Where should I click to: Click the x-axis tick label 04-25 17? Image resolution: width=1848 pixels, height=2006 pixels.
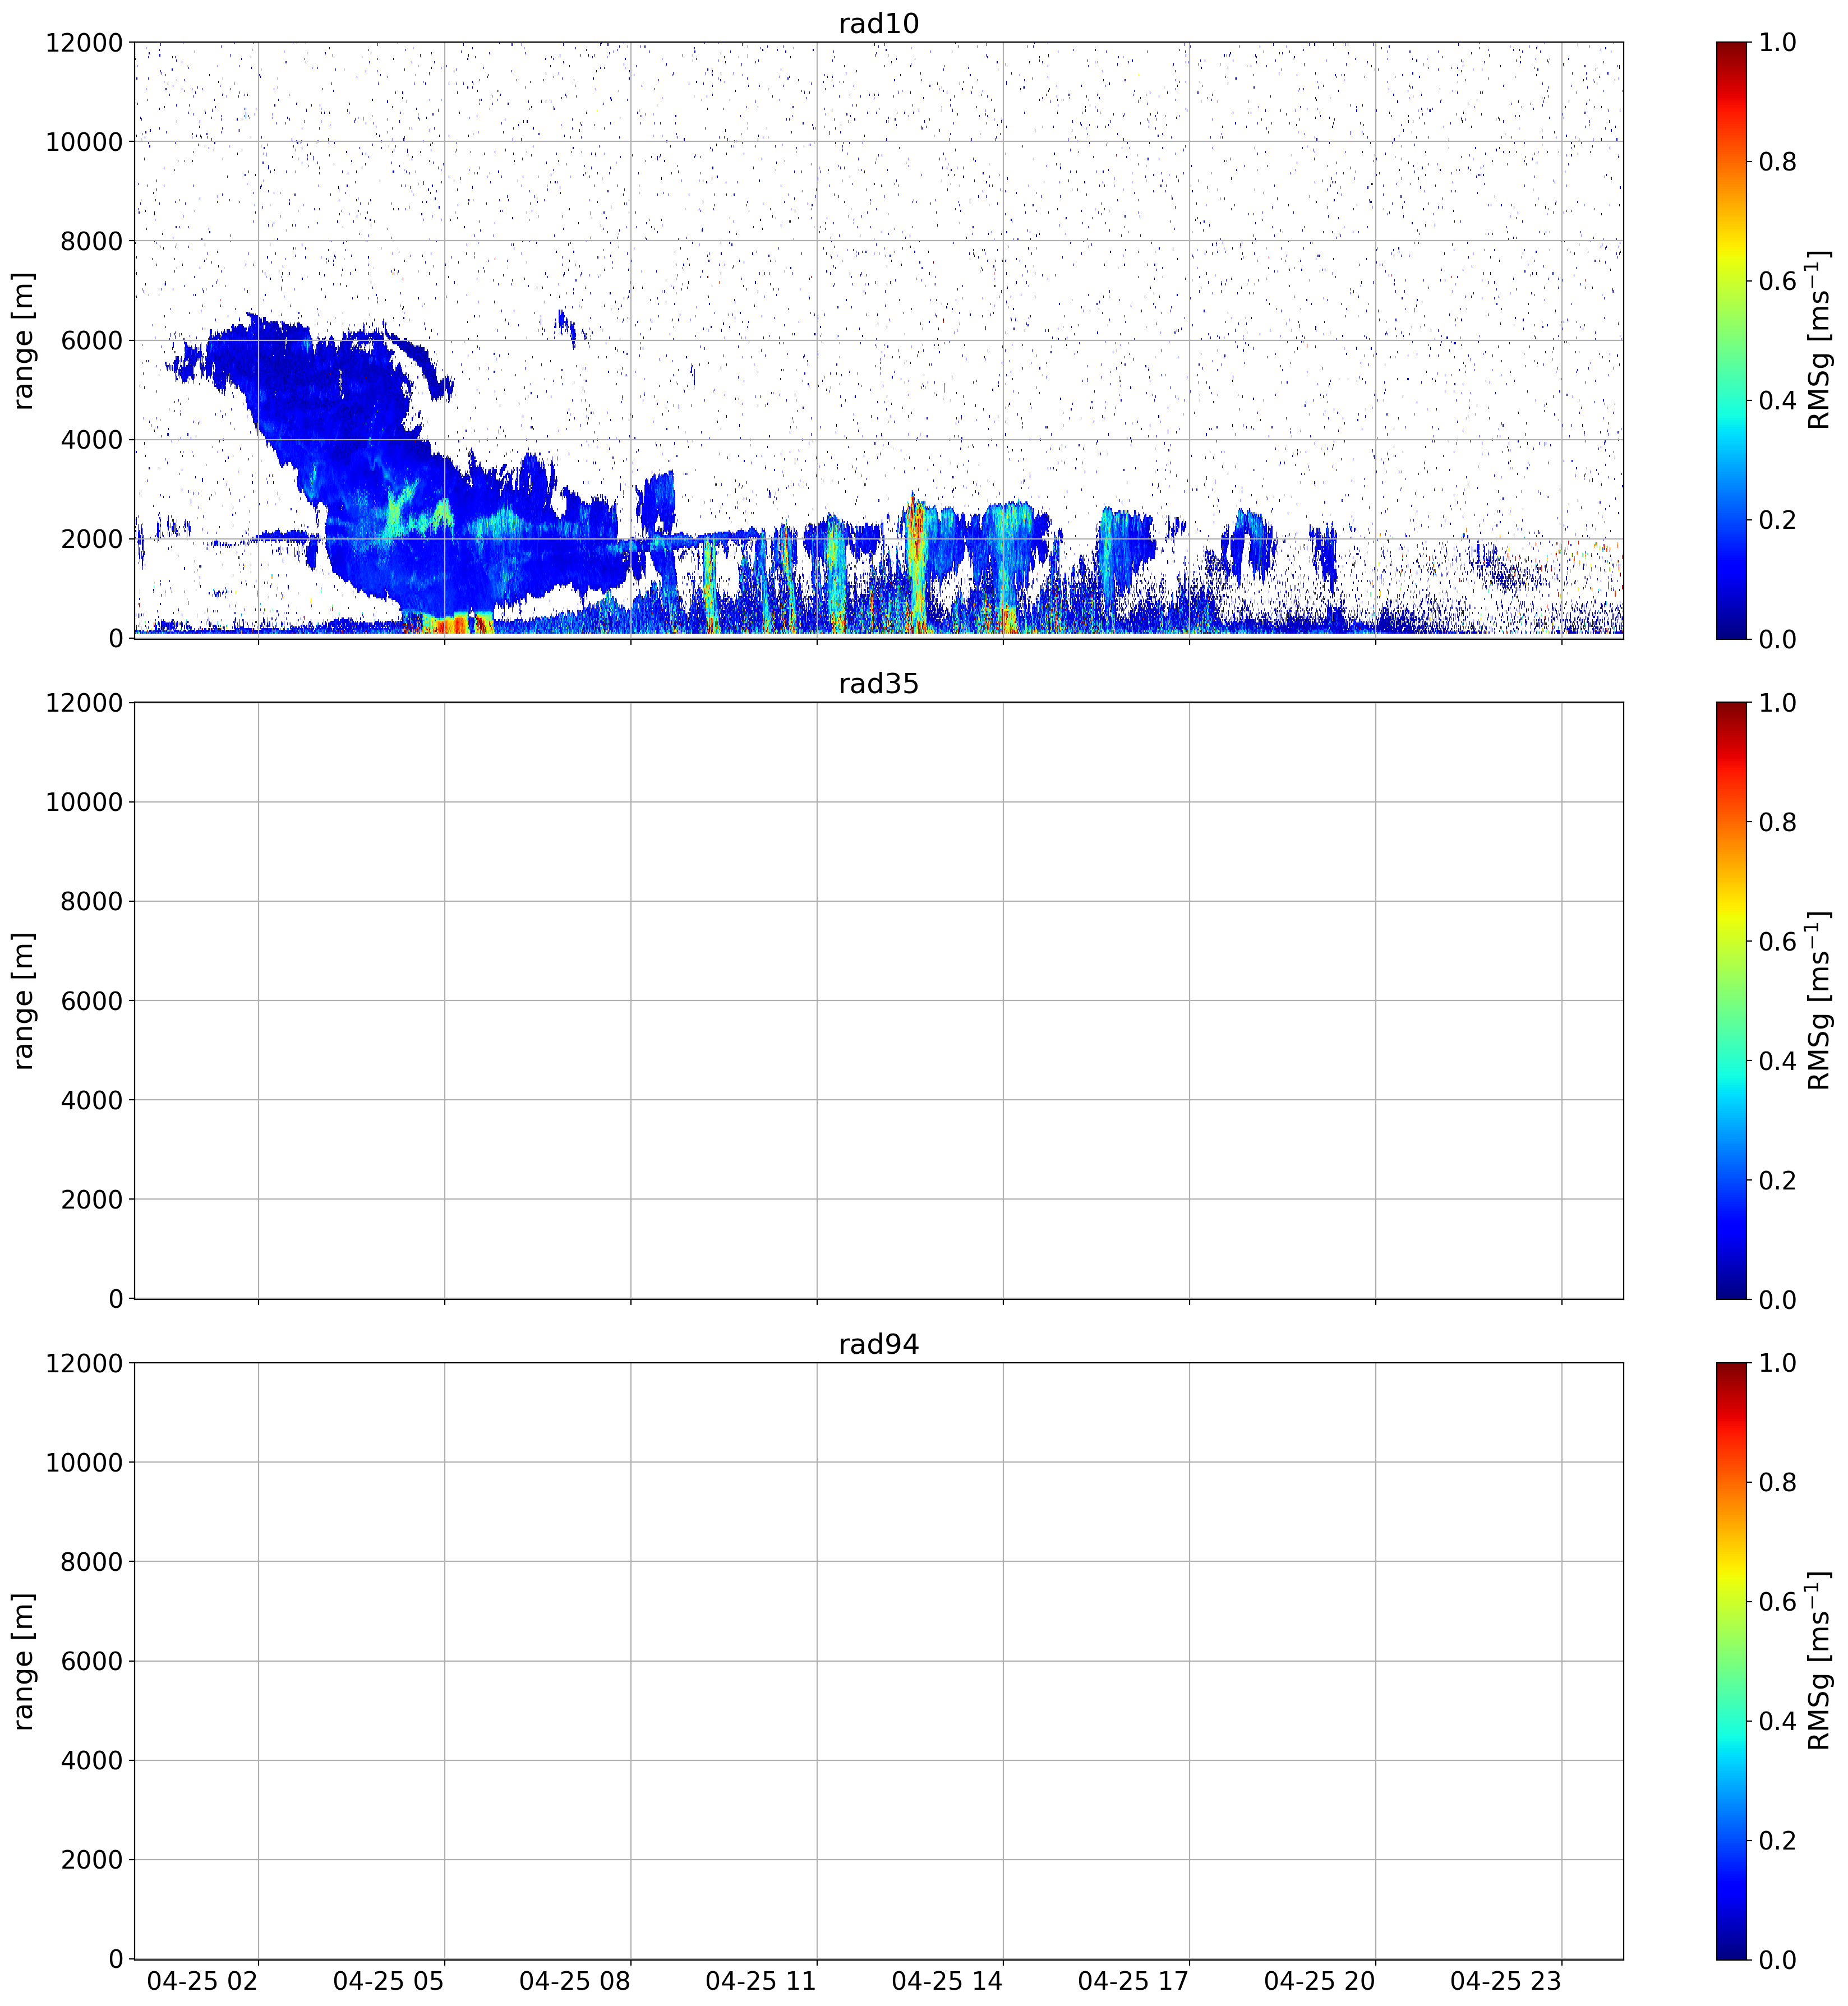(x=1133, y=1981)
